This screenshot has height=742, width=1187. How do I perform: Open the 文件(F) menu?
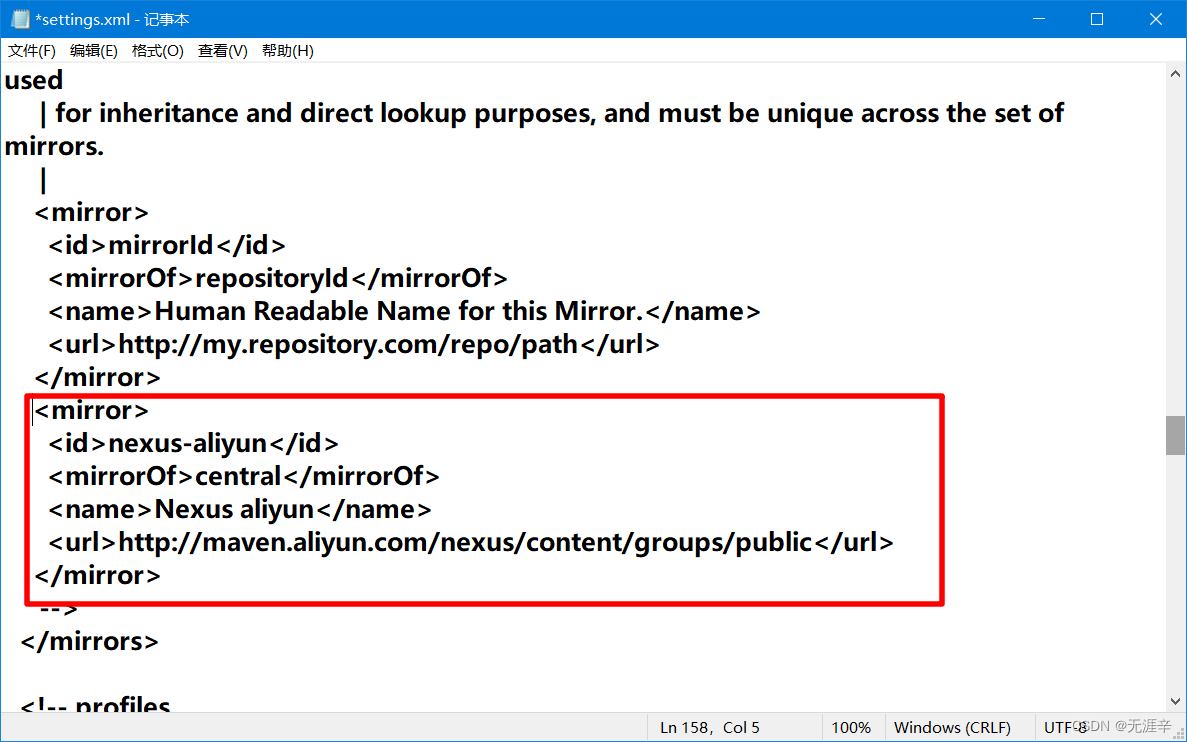point(30,51)
